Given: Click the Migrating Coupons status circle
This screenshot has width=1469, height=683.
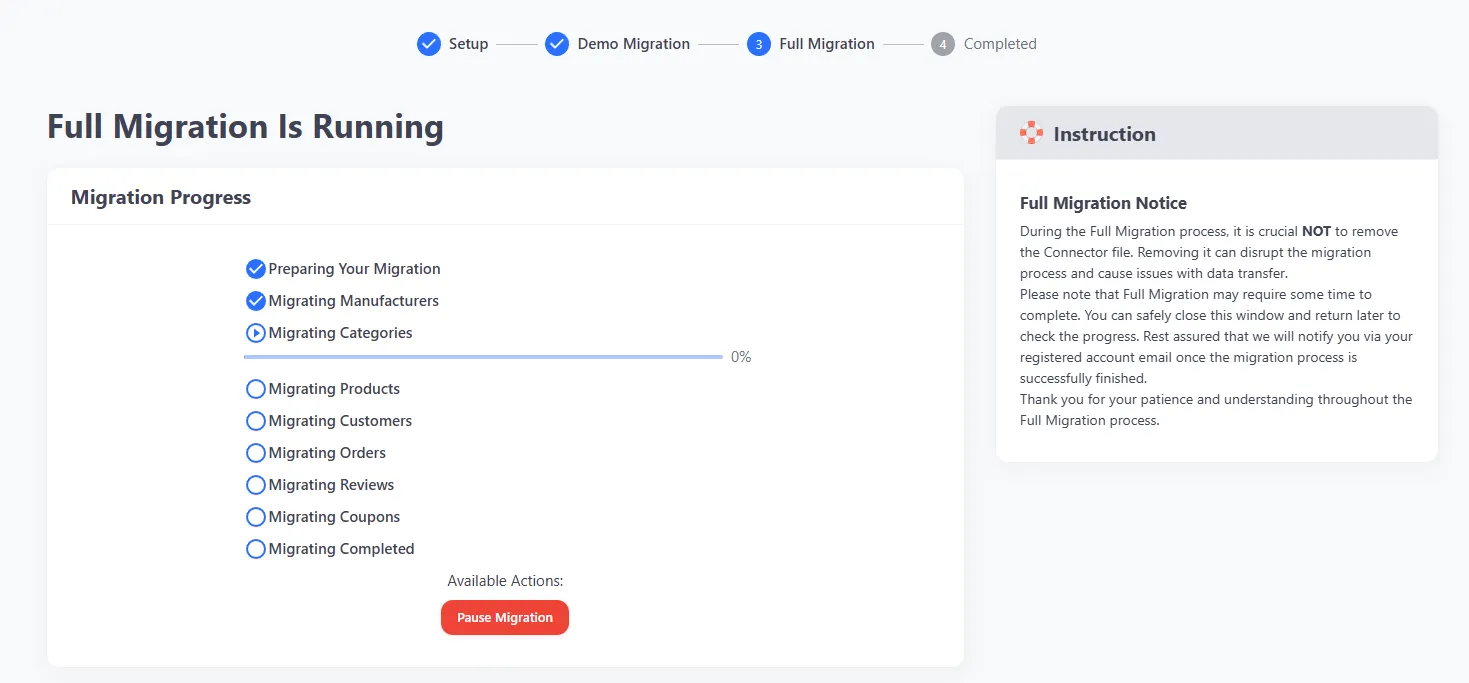Looking at the screenshot, I should tap(256, 517).
